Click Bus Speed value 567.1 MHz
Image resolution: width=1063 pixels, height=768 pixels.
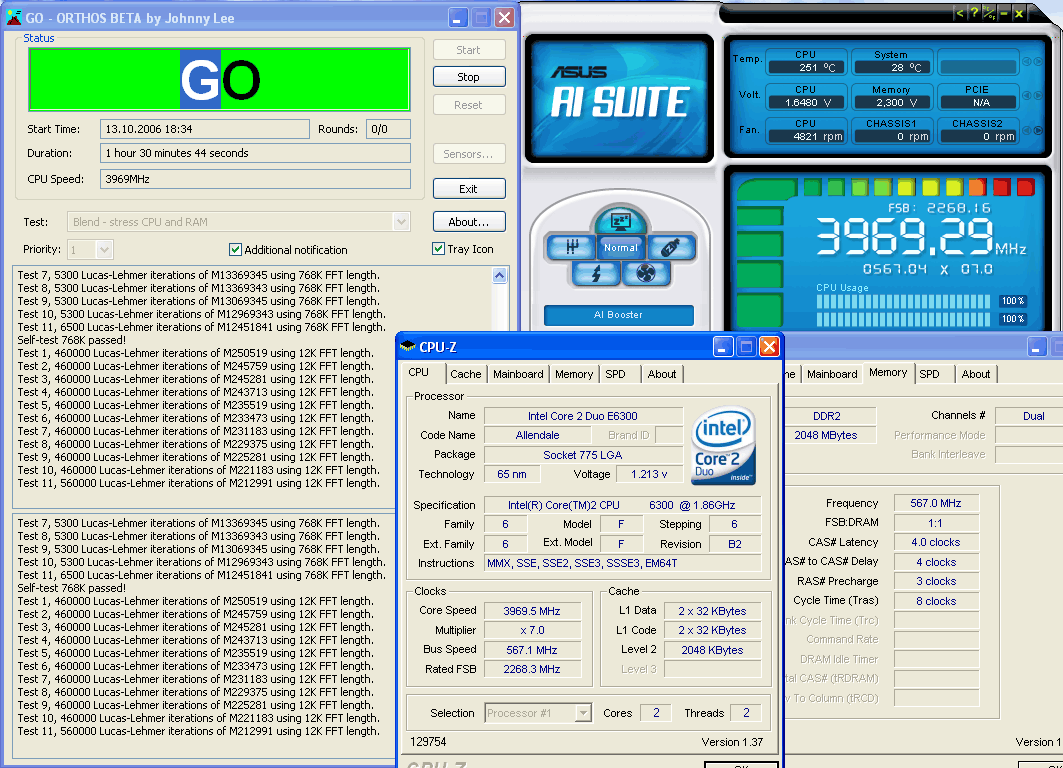pos(532,650)
